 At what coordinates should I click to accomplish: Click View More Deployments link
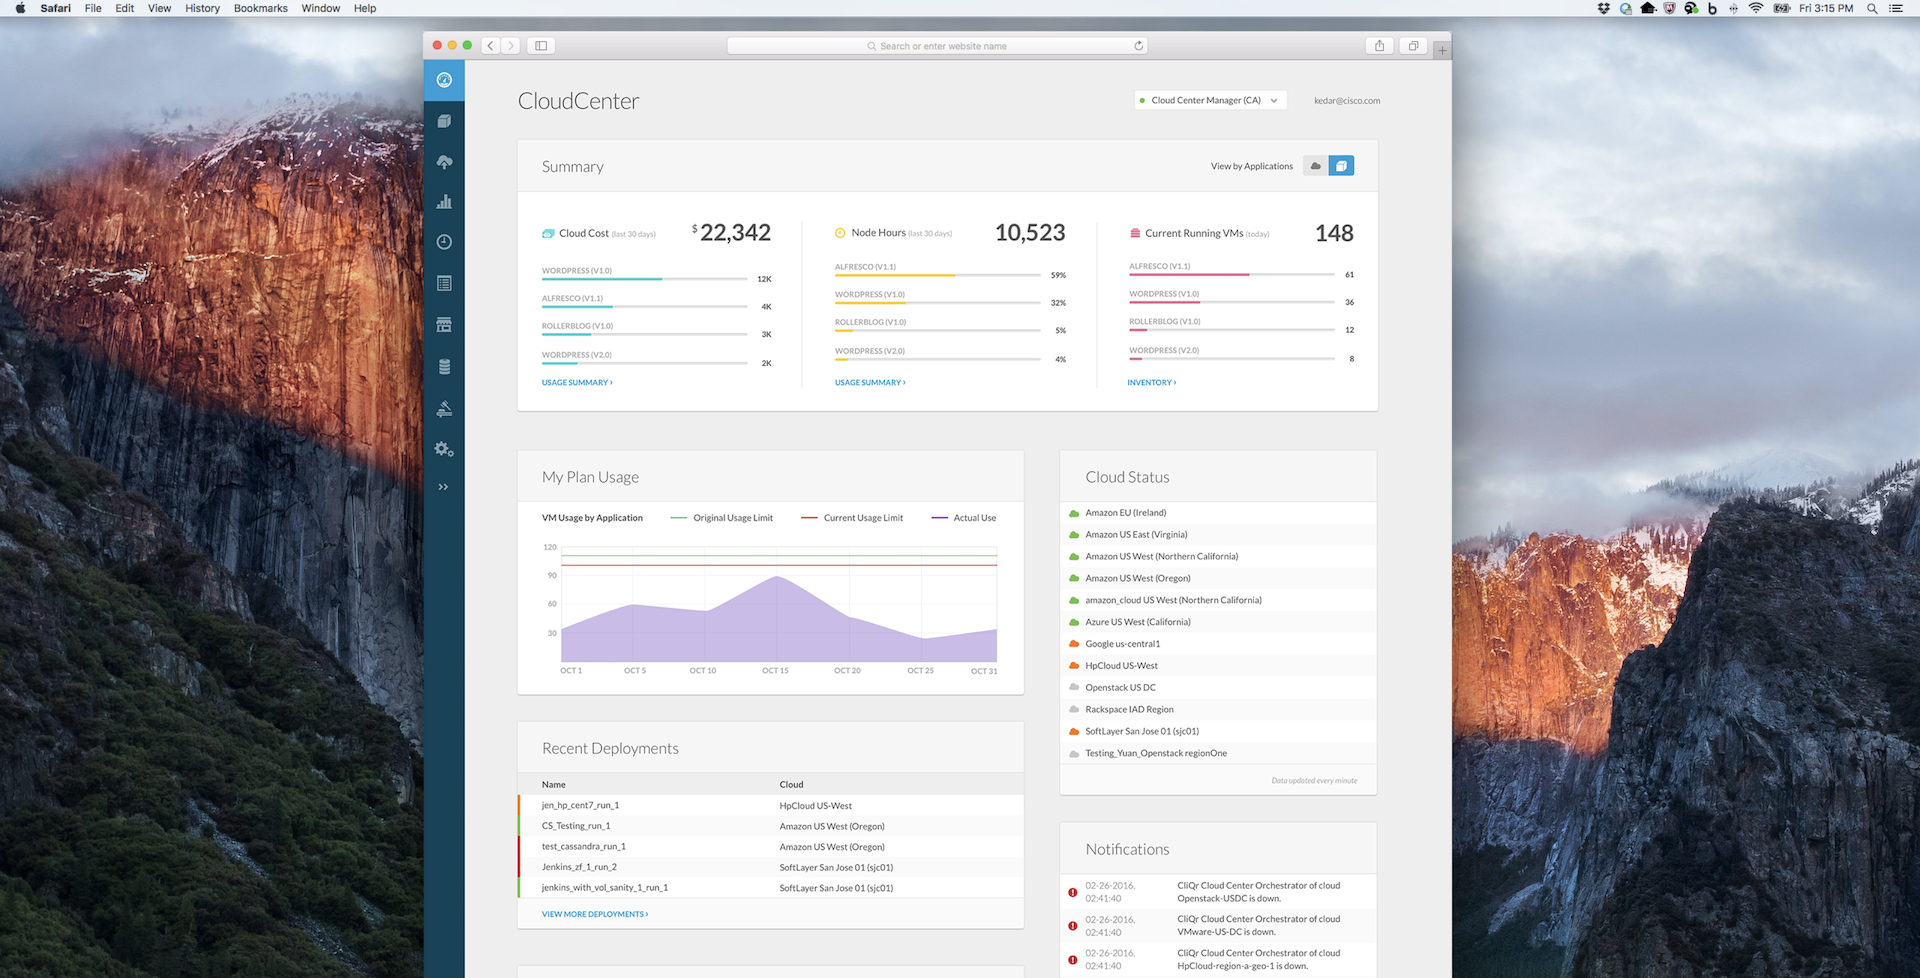pyautogui.click(x=595, y=914)
